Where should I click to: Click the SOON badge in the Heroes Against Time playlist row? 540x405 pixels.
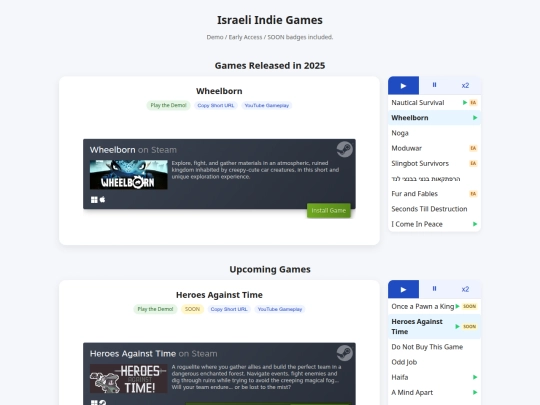(469, 326)
